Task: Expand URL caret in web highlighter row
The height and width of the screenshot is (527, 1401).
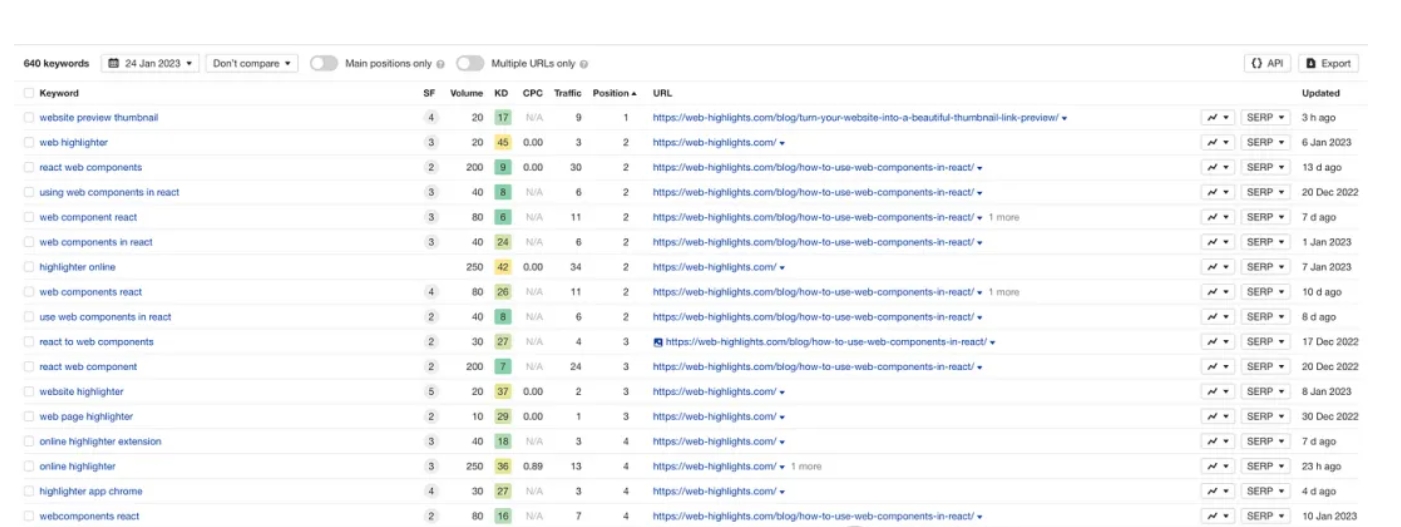Action: (x=782, y=143)
